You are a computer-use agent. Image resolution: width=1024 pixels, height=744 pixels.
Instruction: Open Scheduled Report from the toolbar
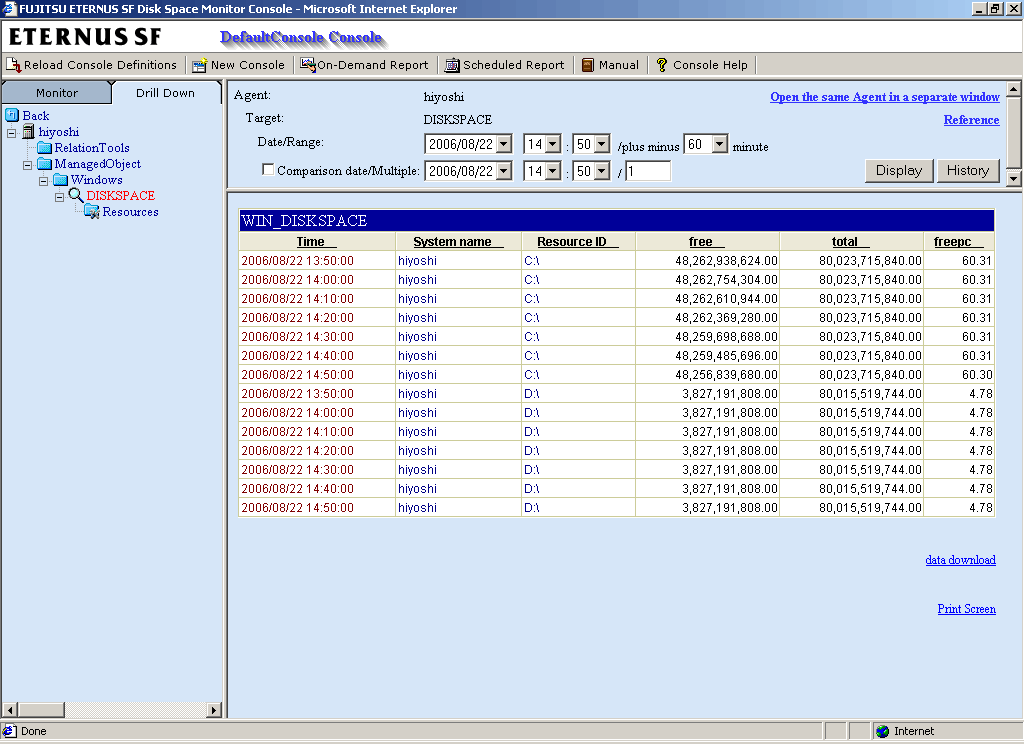[505, 65]
